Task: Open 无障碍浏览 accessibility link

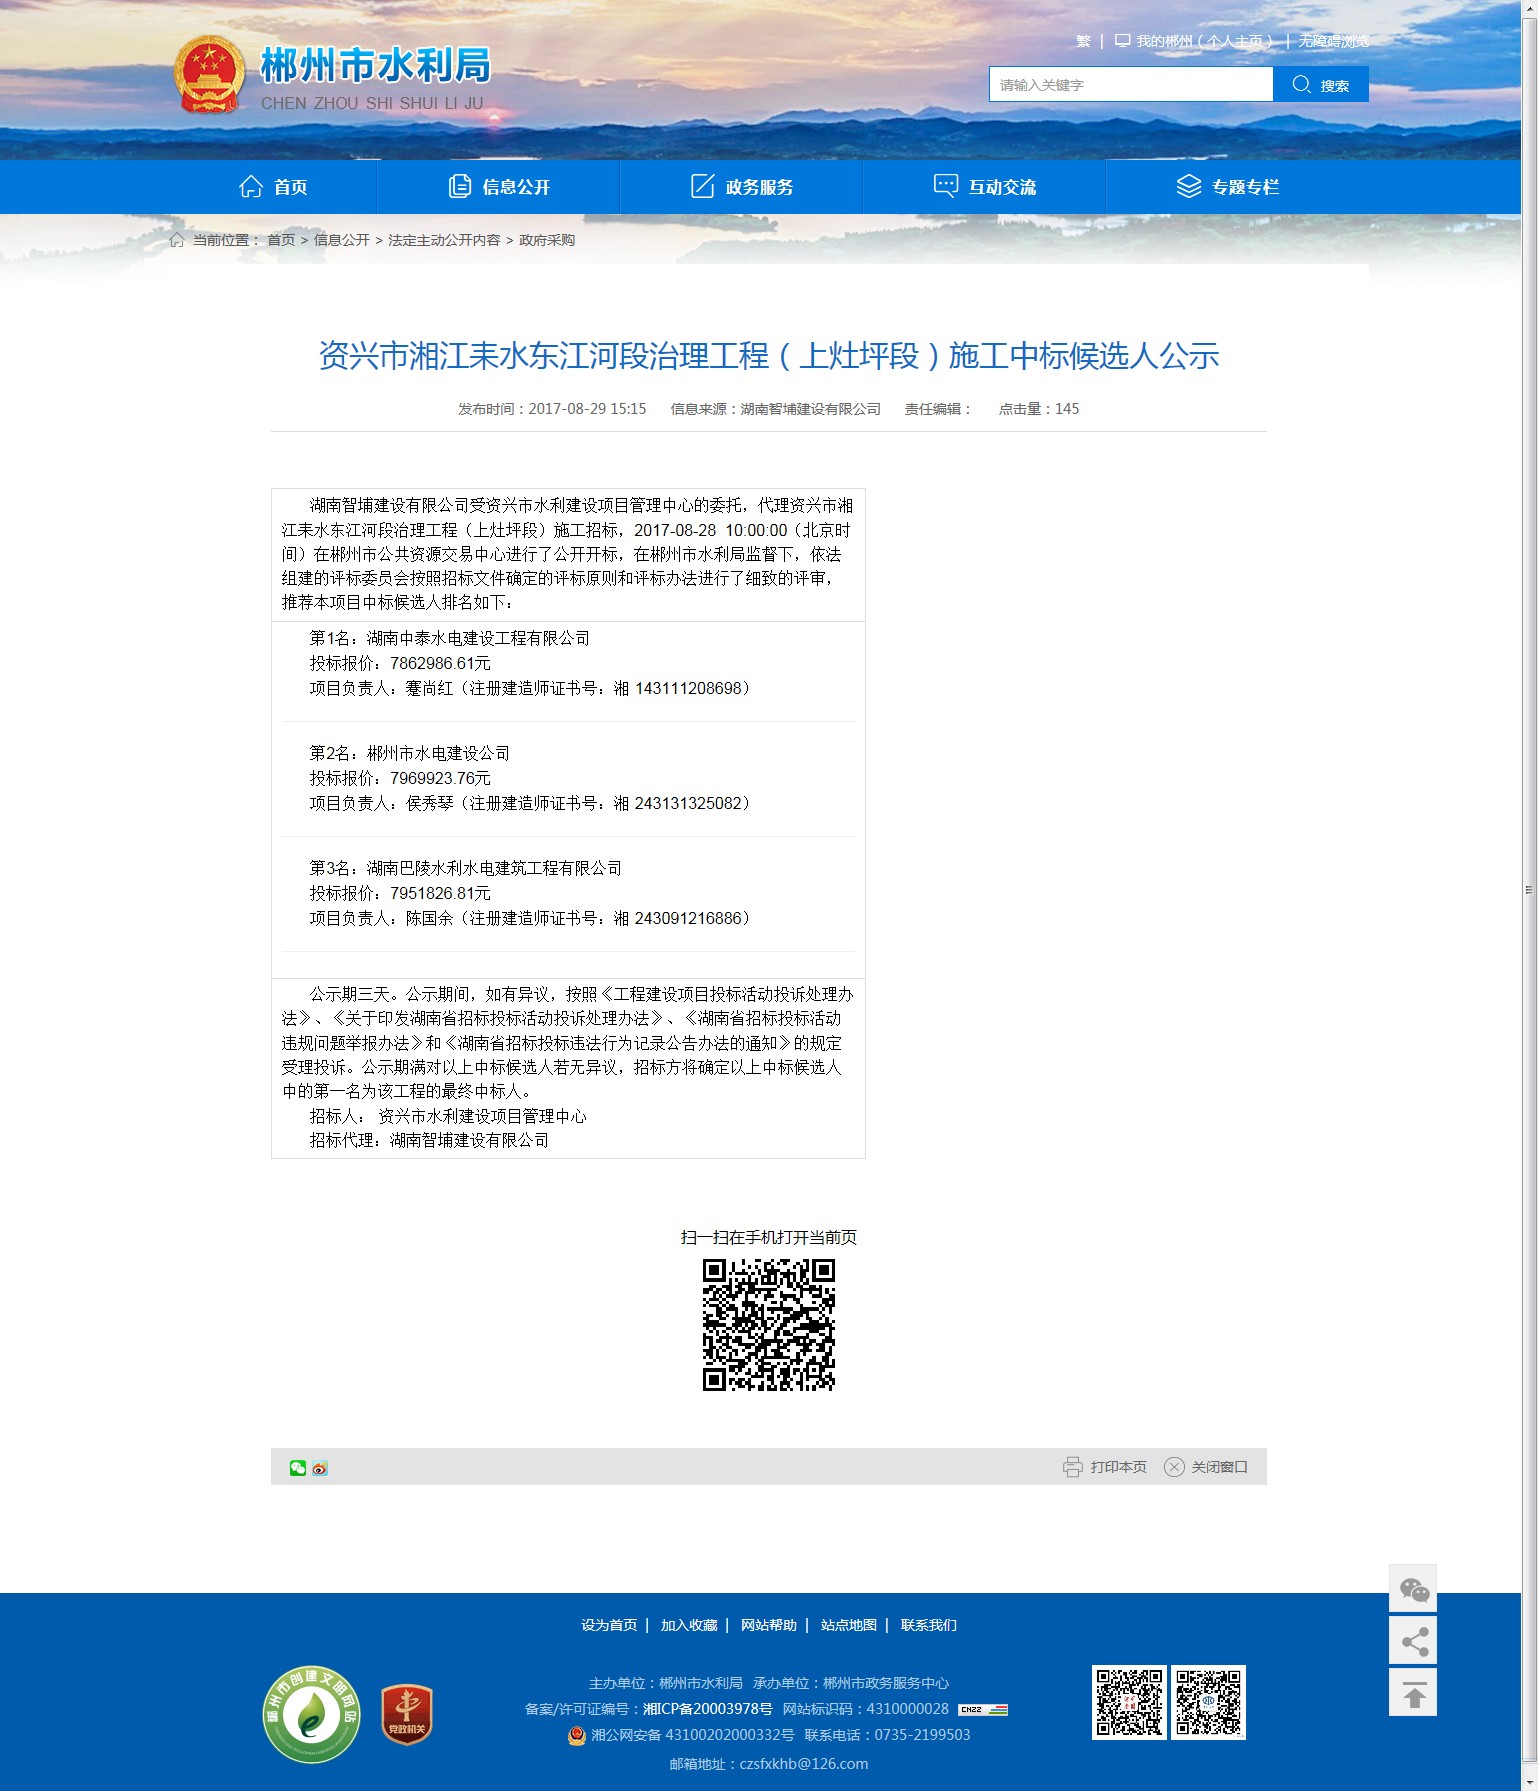Action: pos(1333,41)
